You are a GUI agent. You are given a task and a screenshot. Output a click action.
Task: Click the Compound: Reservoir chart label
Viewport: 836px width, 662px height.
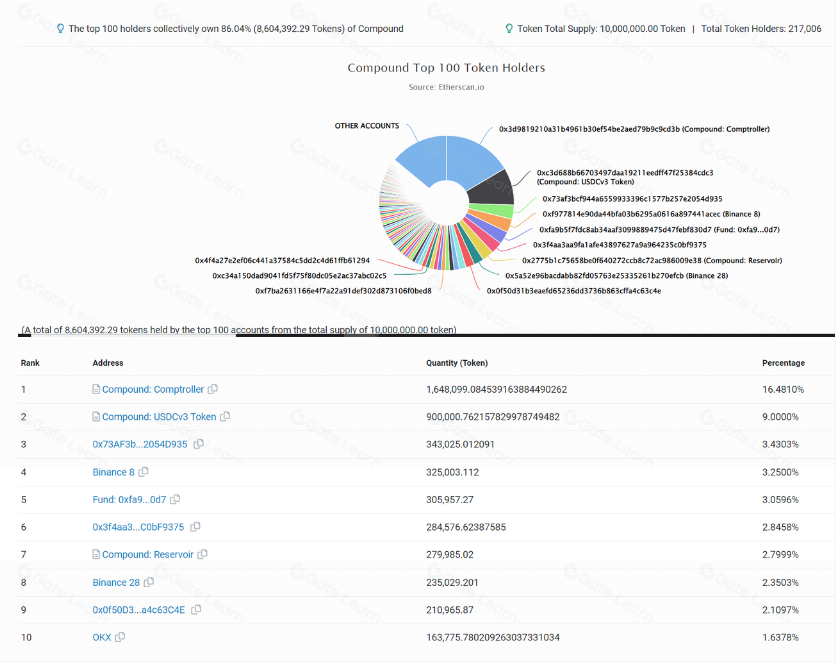tap(652, 260)
